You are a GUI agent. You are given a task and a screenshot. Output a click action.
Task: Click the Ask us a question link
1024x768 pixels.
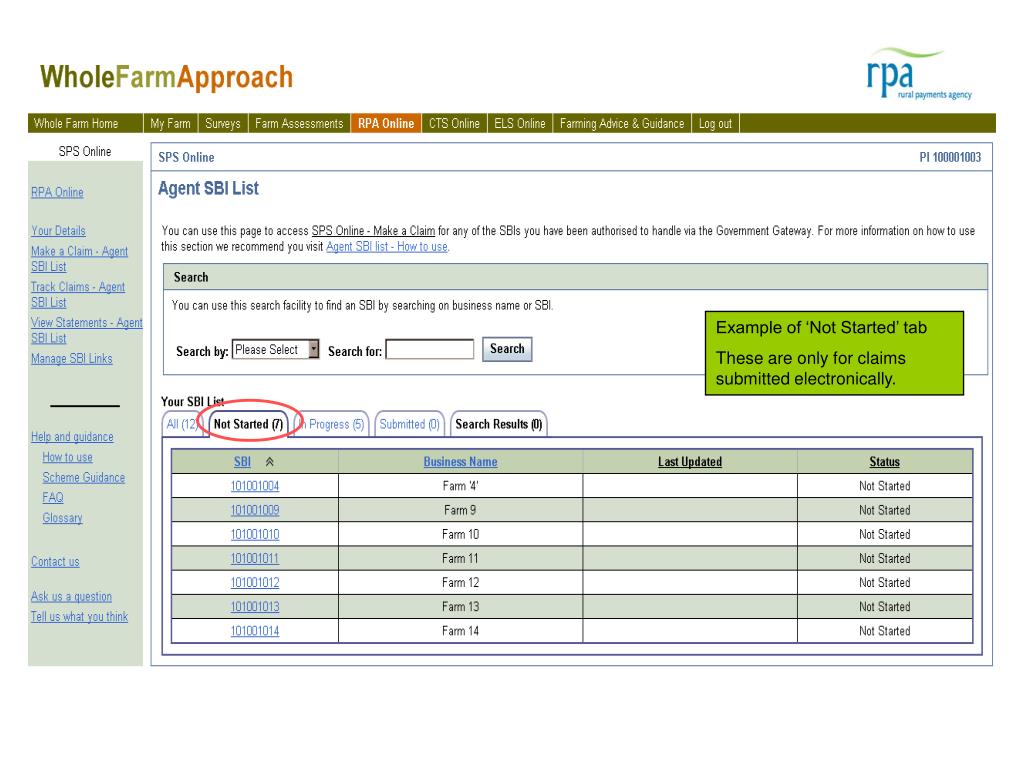point(71,596)
